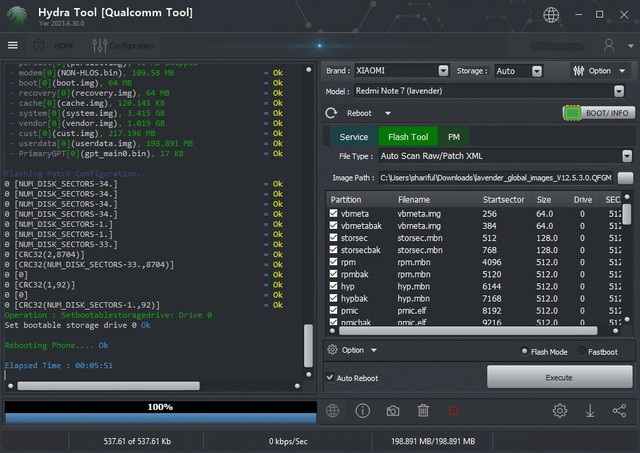Expand the Option arrow below partition table
This screenshot has height=453, width=640.
pos(373,350)
